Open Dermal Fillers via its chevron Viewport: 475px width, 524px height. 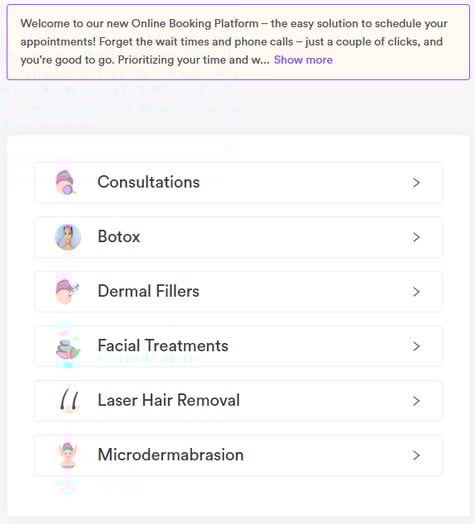click(x=416, y=292)
